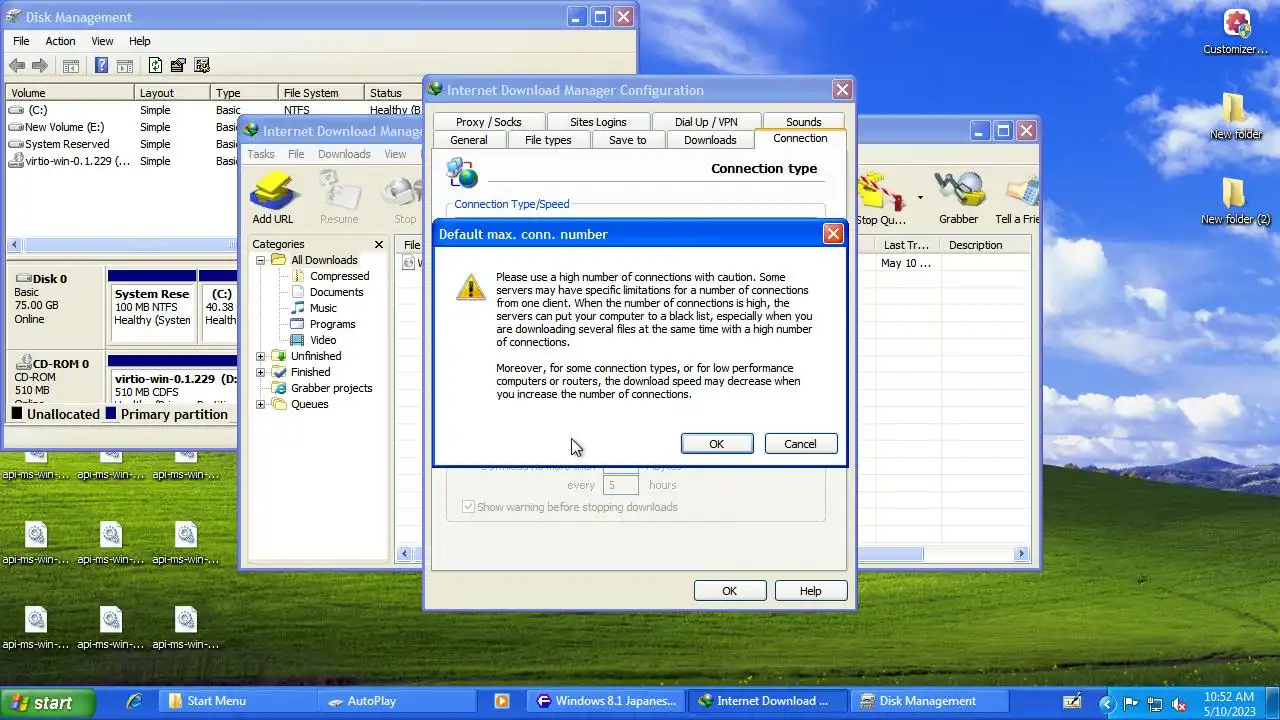This screenshot has width=1280, height=720.
Task: Cancel the Default max. conn. number dialog
Action: [x=800, y=444]
